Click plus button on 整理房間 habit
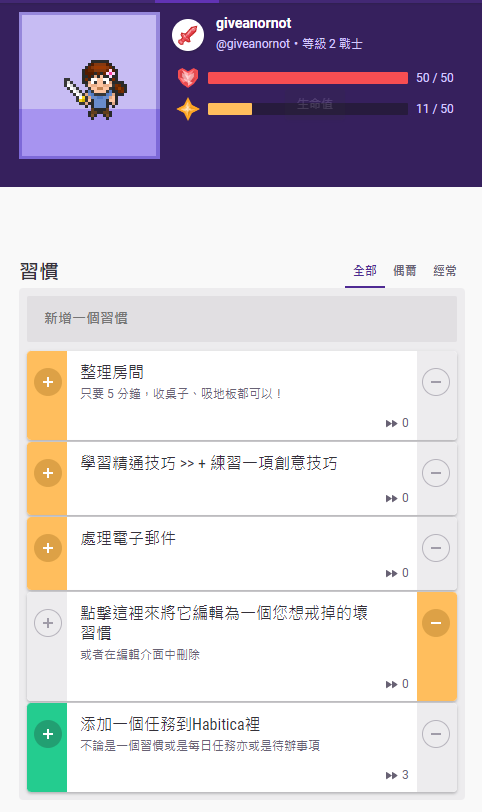 [x=48, y=382]
